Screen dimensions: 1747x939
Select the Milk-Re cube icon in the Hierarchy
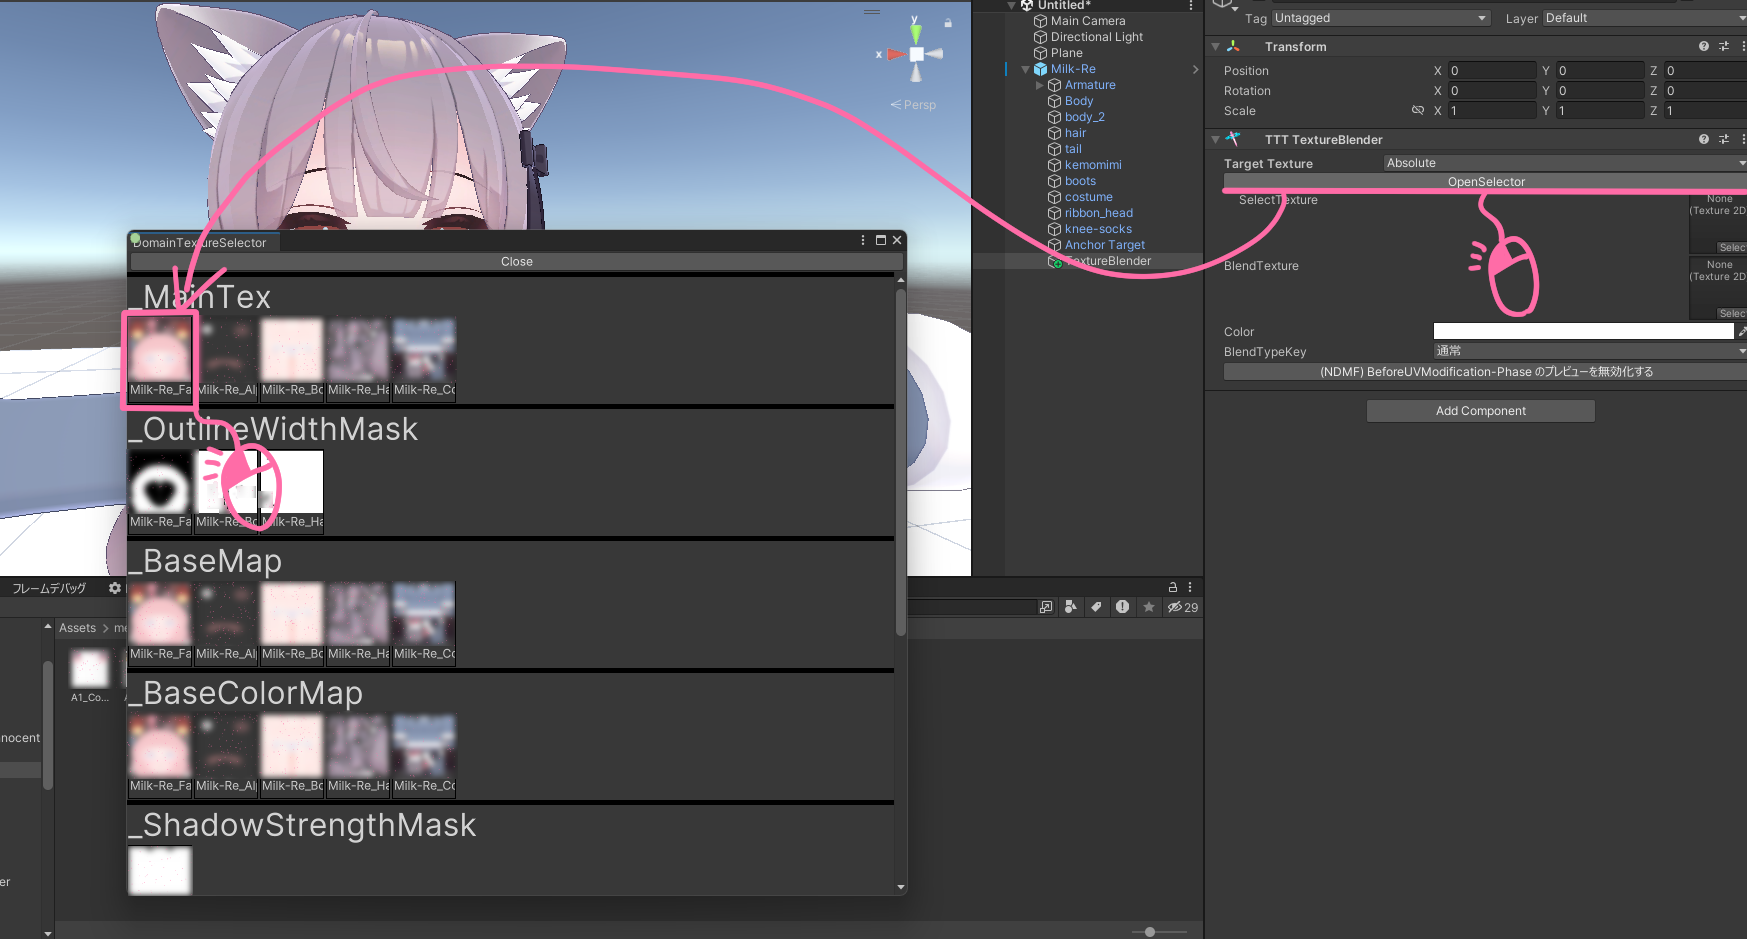(x=1040, y=69)
